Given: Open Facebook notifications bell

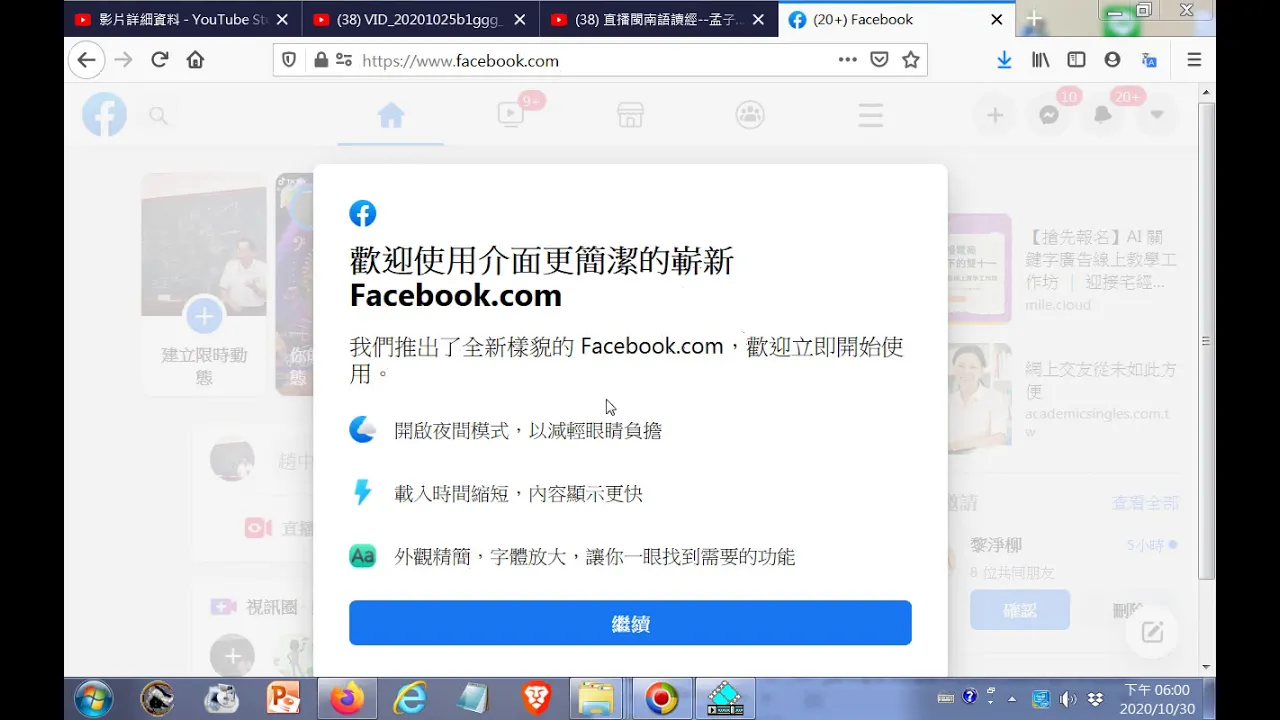Looking at the screenshot, I should click(1103, 116).
